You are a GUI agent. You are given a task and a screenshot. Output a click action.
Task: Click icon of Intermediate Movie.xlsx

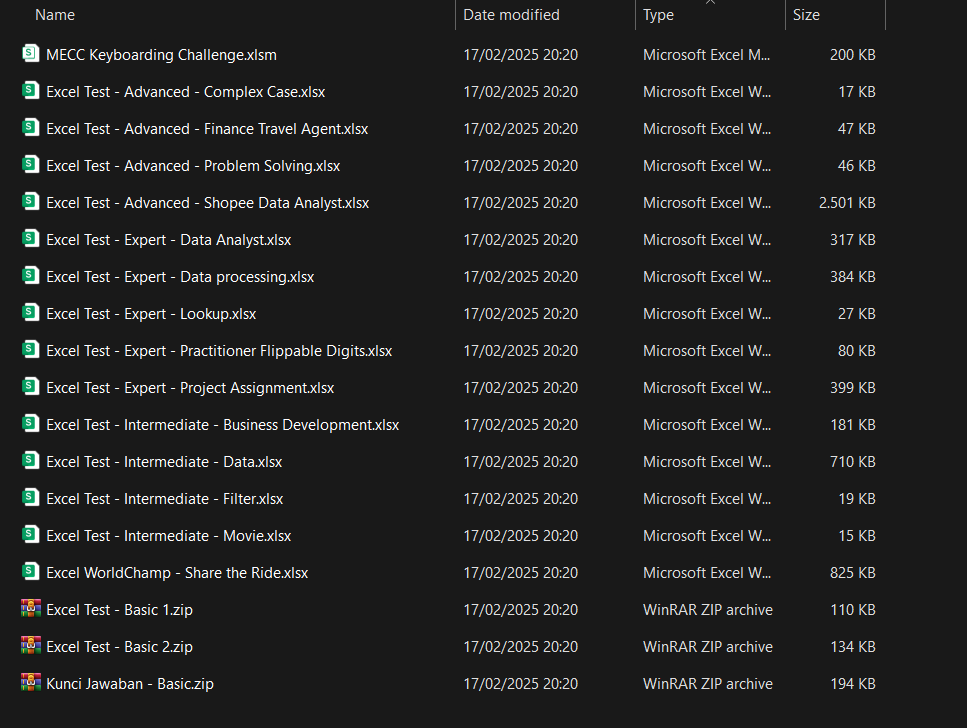tap(31, 535)
